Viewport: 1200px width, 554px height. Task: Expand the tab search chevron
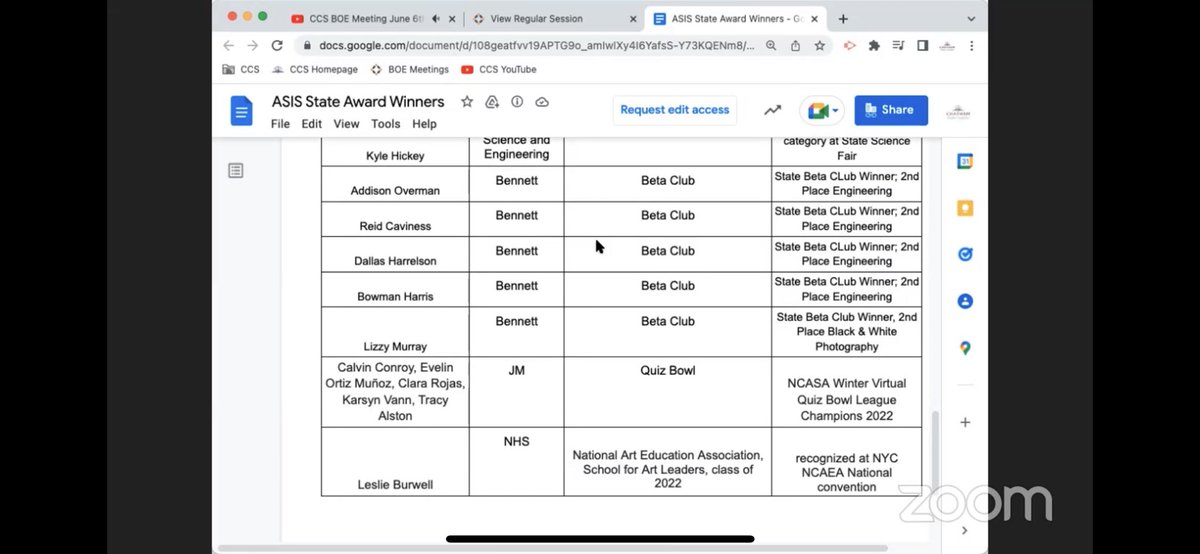click(x=971, y=18)
